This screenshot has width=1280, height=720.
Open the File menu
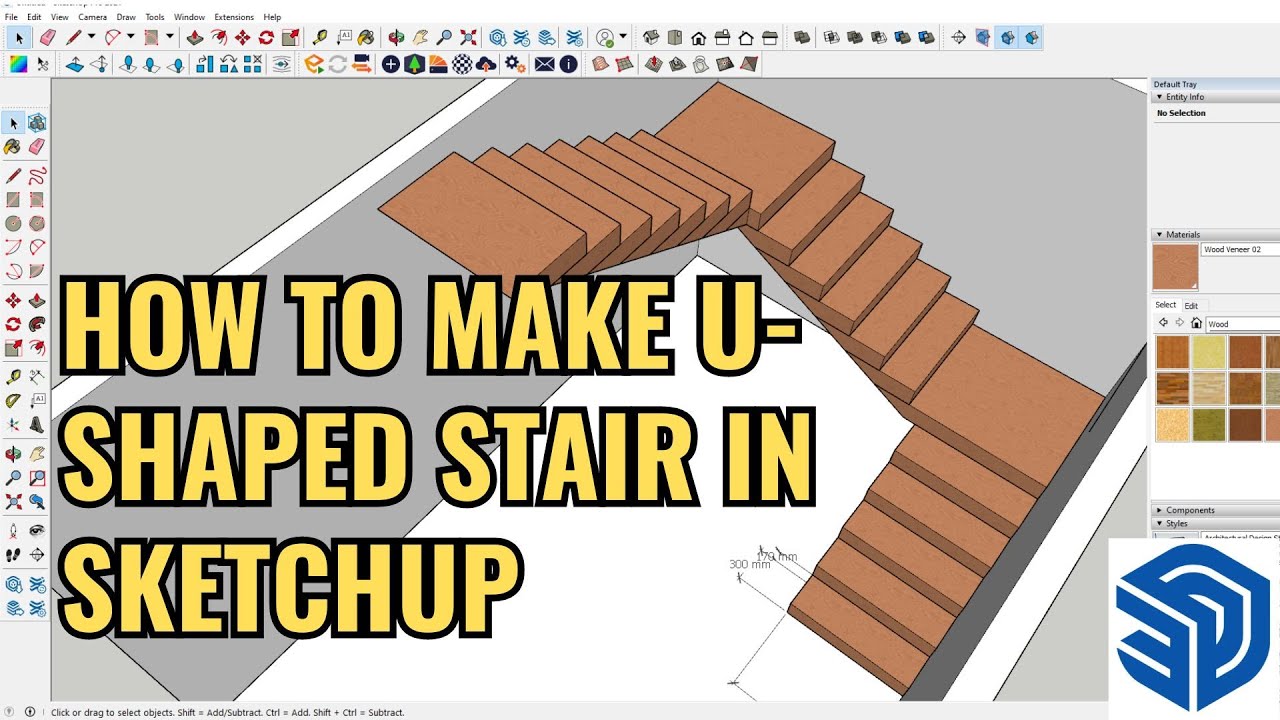[x=11, y=17]
